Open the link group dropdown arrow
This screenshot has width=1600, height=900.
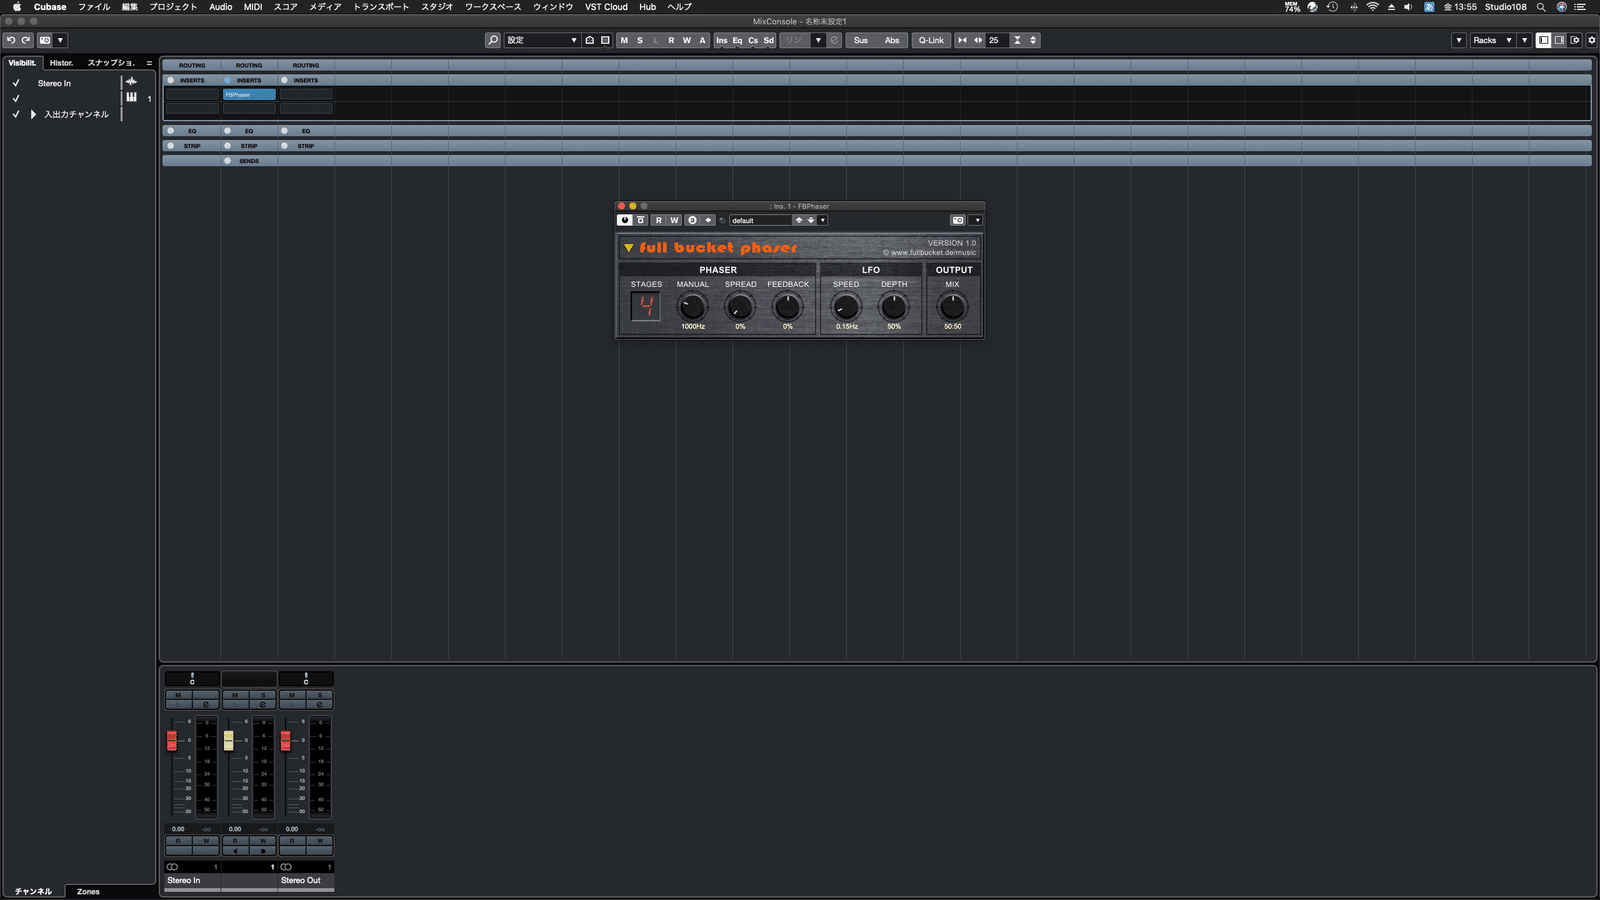coord(818,40)
